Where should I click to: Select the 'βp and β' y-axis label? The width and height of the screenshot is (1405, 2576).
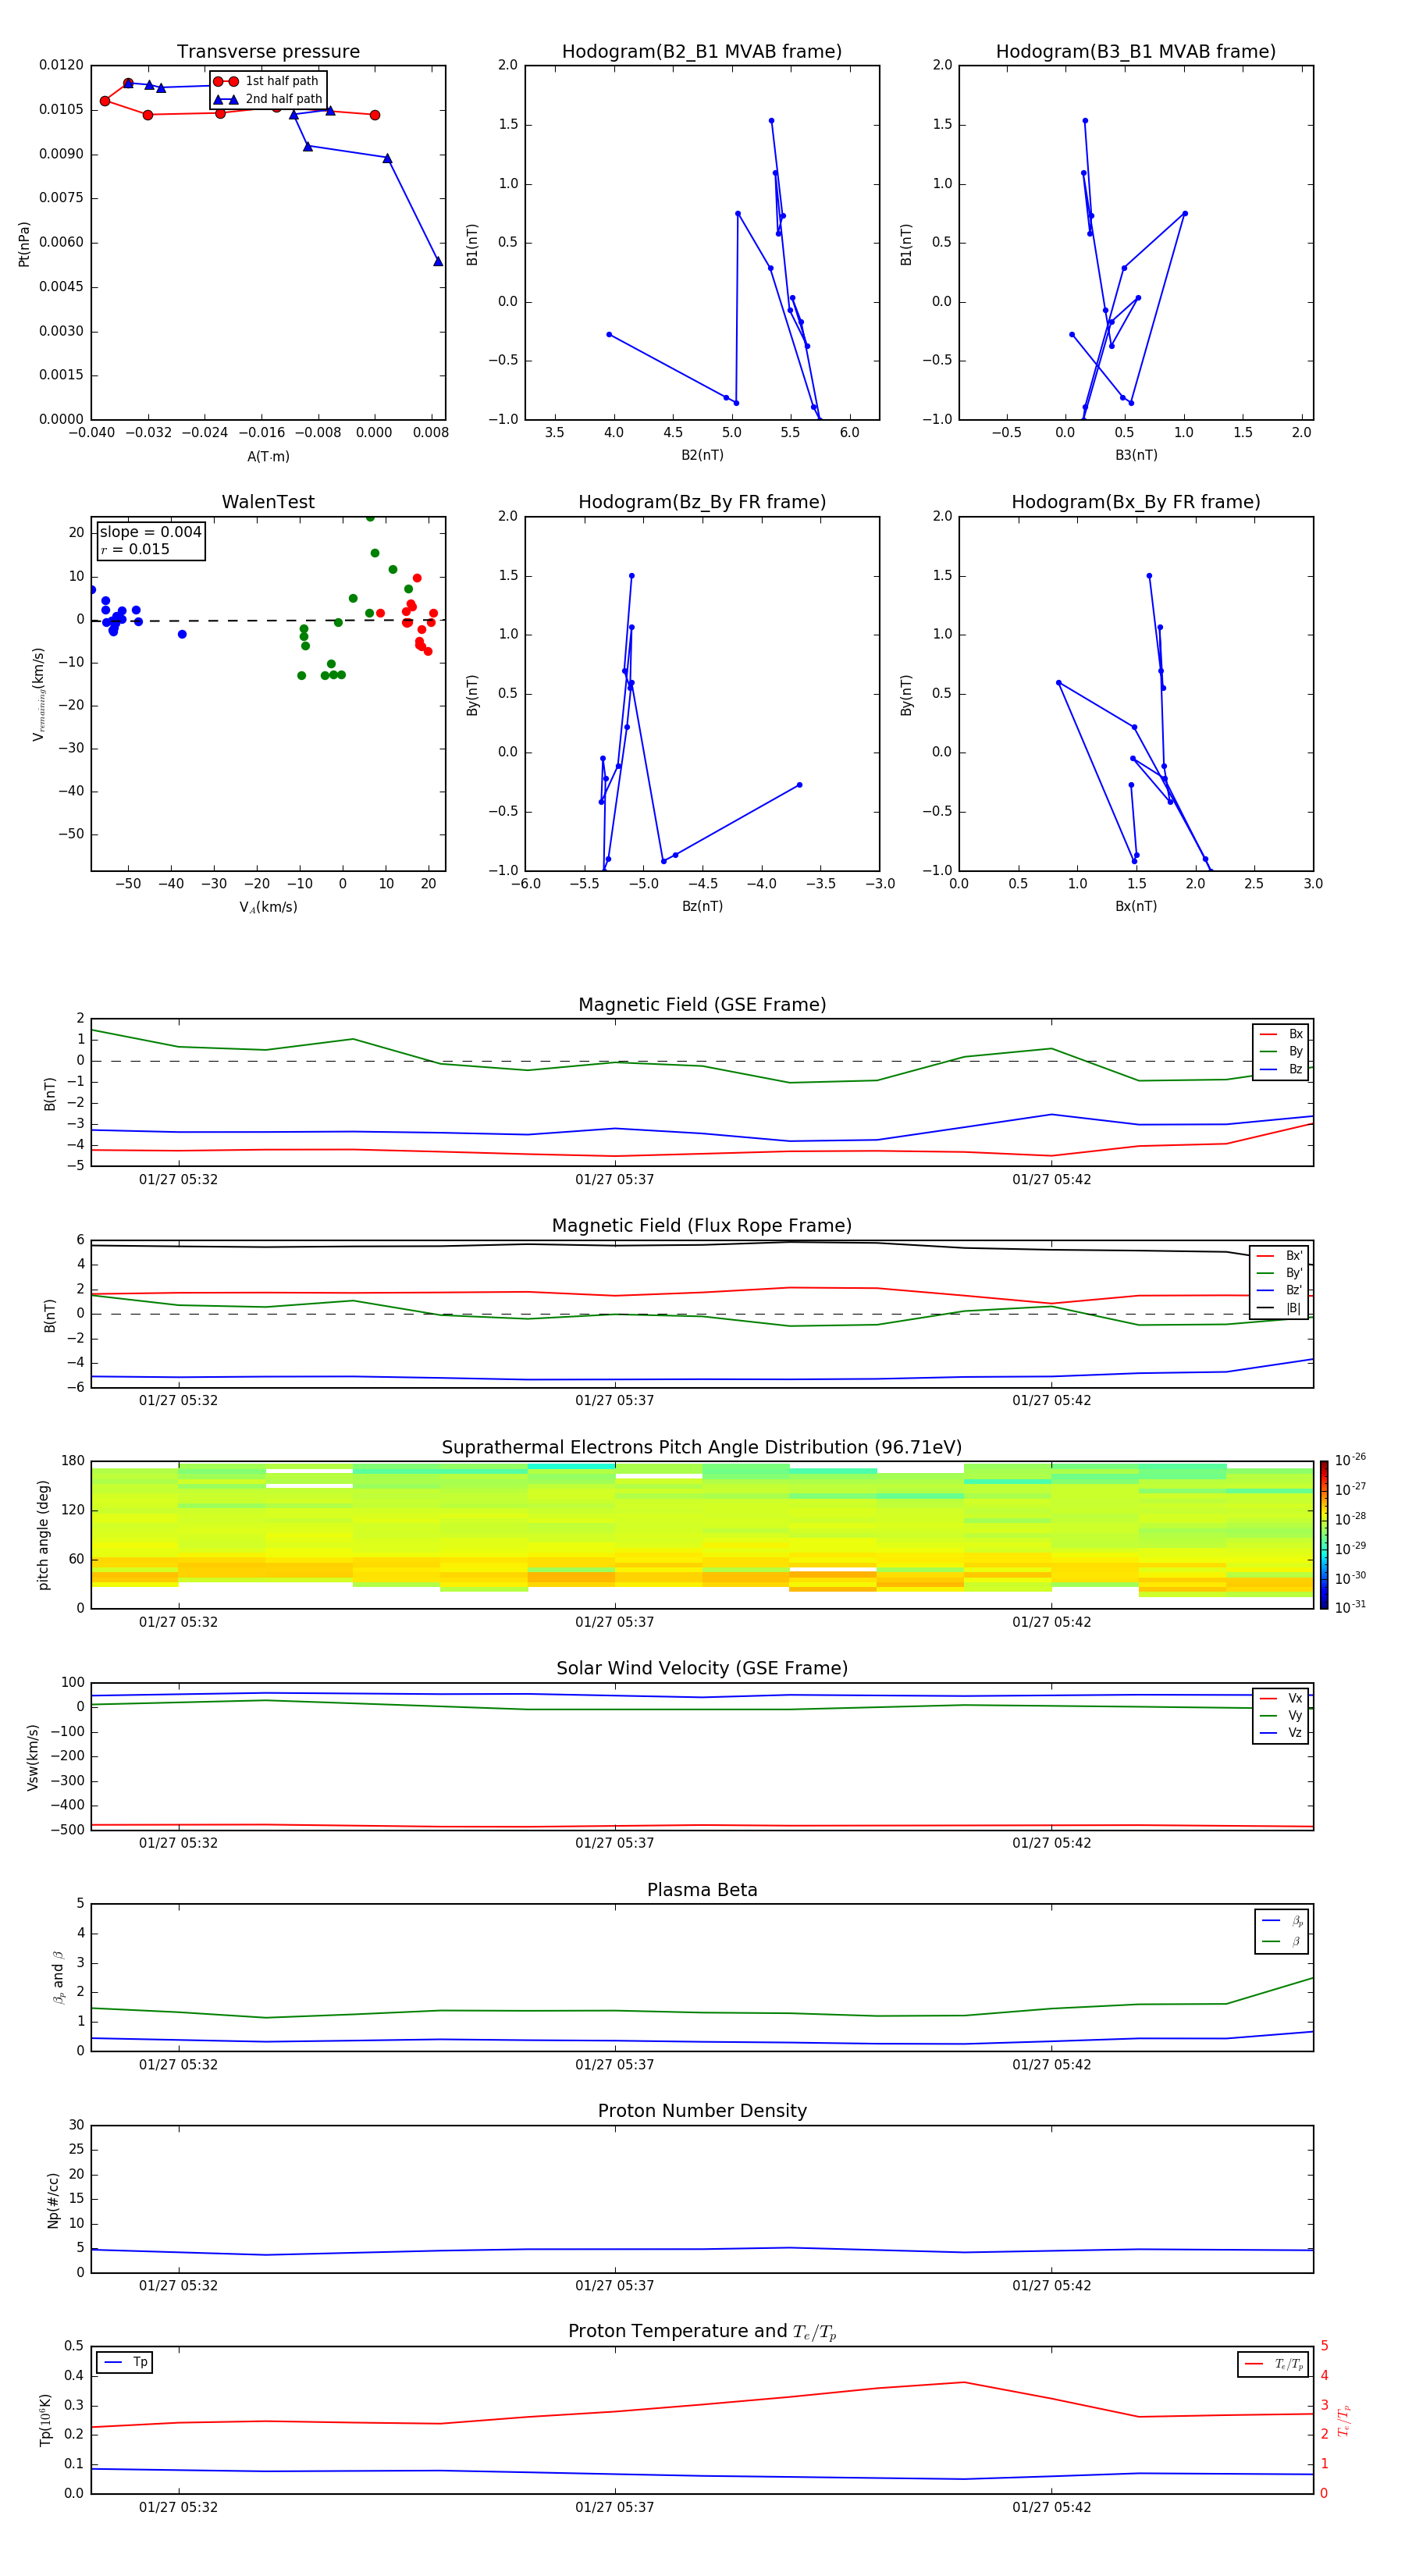coord(58,1977)
